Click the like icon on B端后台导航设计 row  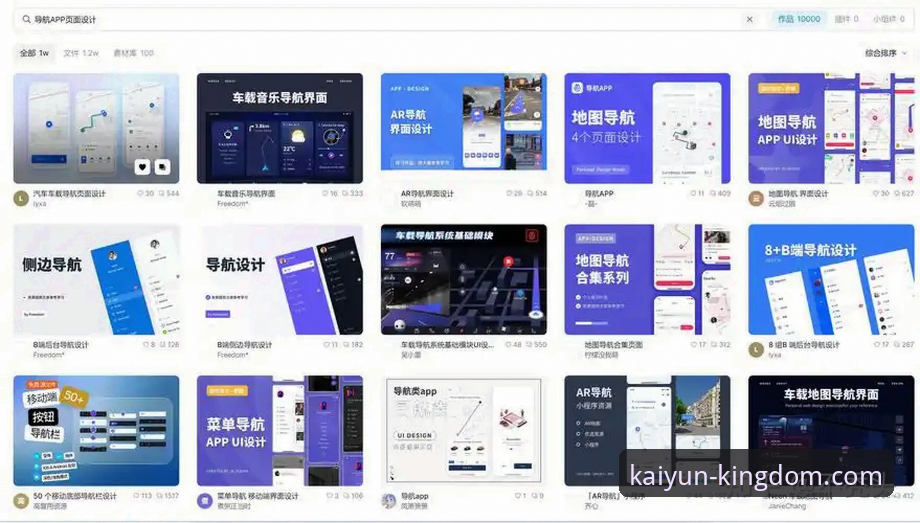click(146, 345)
